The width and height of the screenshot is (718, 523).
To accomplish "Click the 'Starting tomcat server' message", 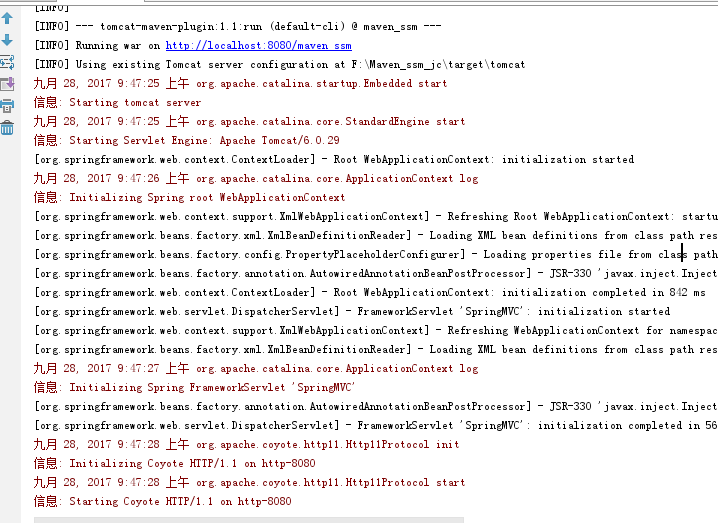I will (x=117, y=103).
